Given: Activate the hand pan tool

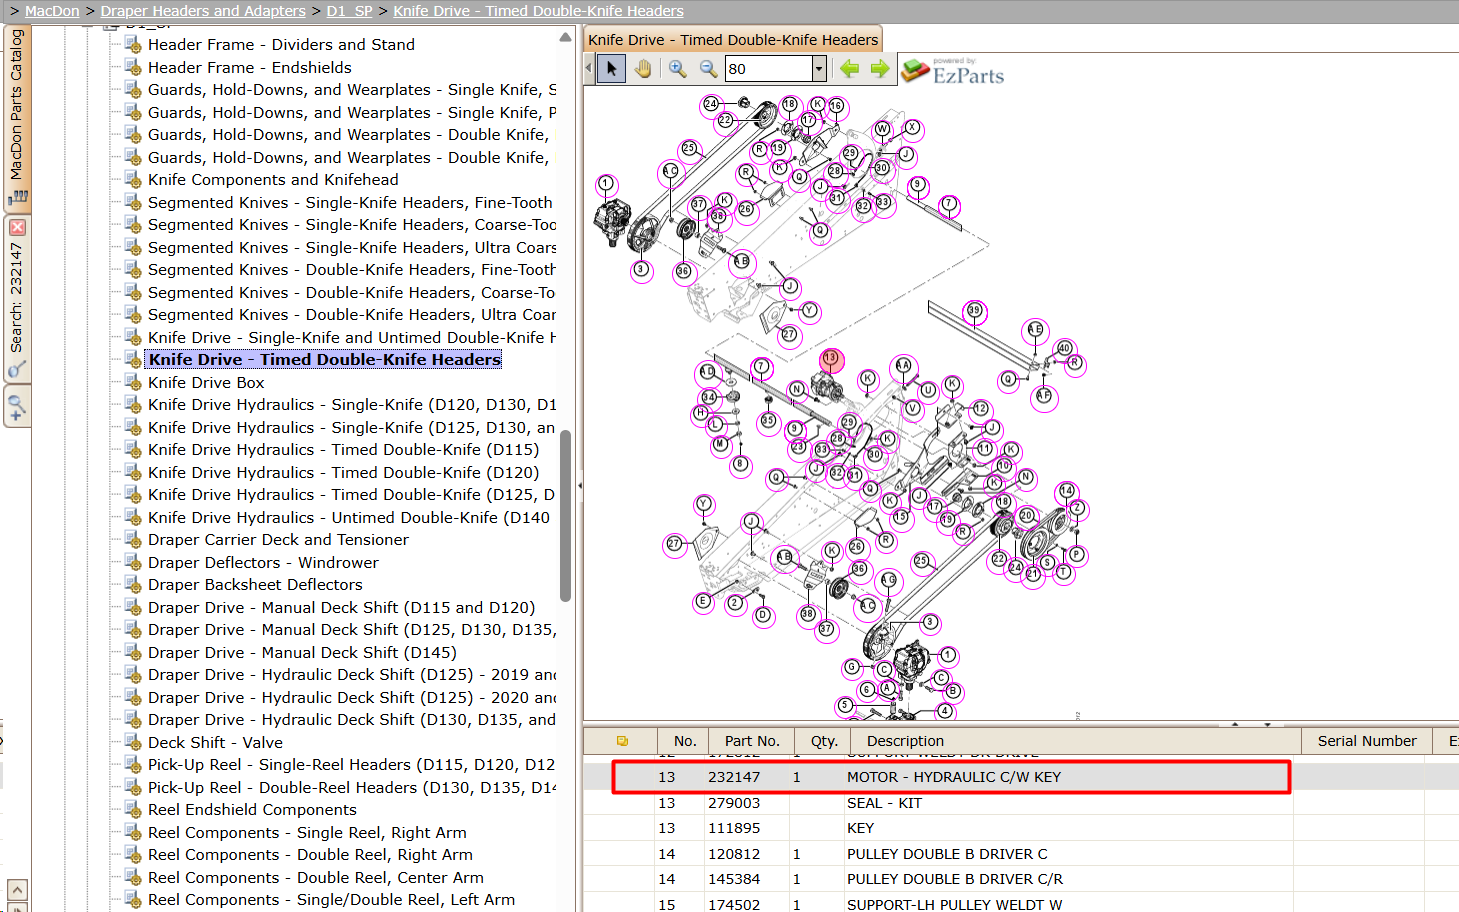Looking at the screenshot, I should point(643,68).
